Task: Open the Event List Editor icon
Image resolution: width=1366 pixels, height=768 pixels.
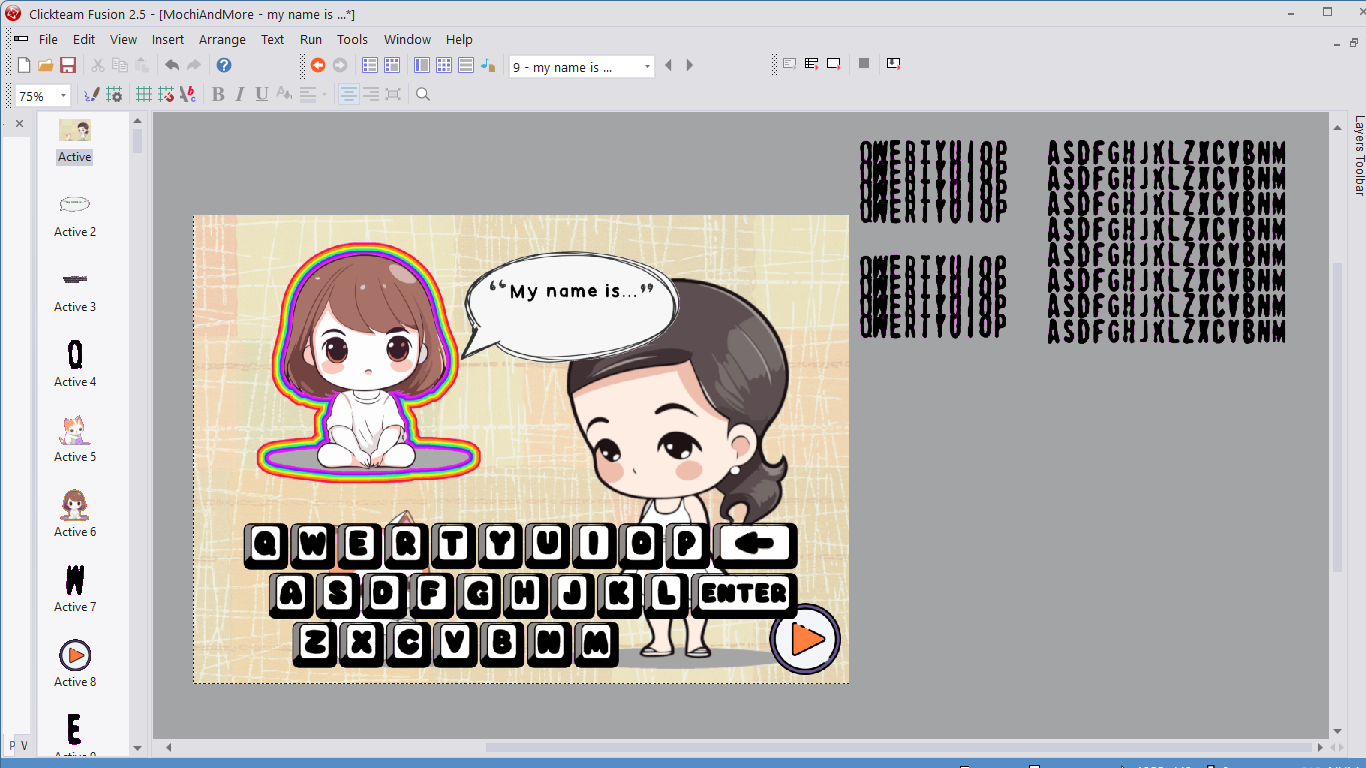Action: coord(466,65)
